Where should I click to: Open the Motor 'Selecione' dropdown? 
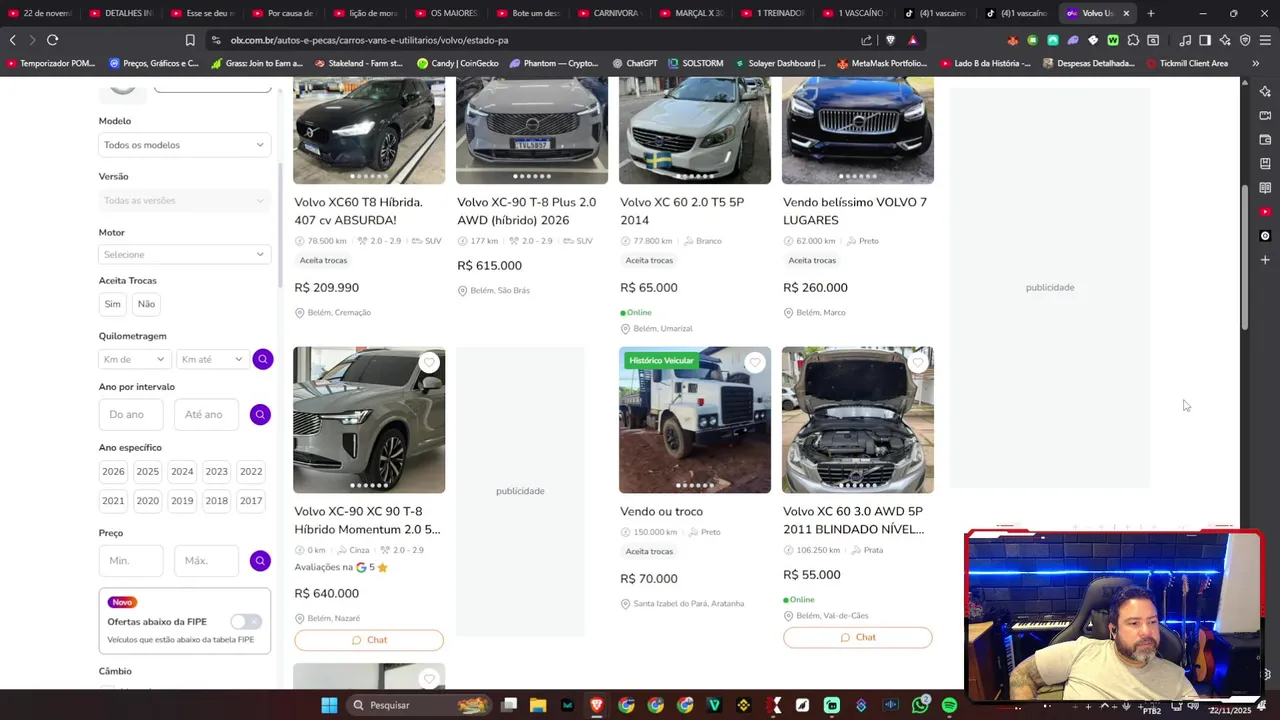pyautogui.click(x=185, y=254)
